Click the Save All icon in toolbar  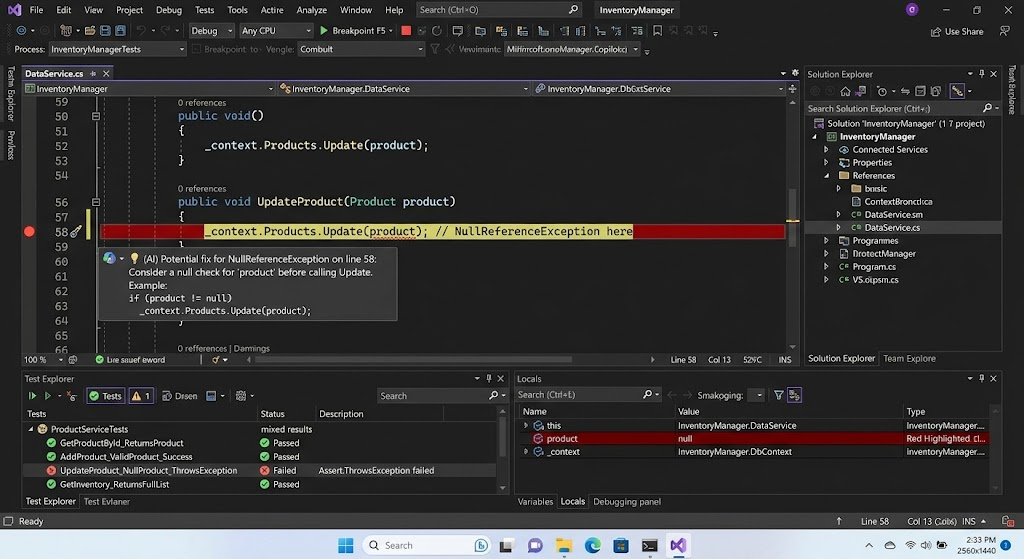click(x=120, y=31)
